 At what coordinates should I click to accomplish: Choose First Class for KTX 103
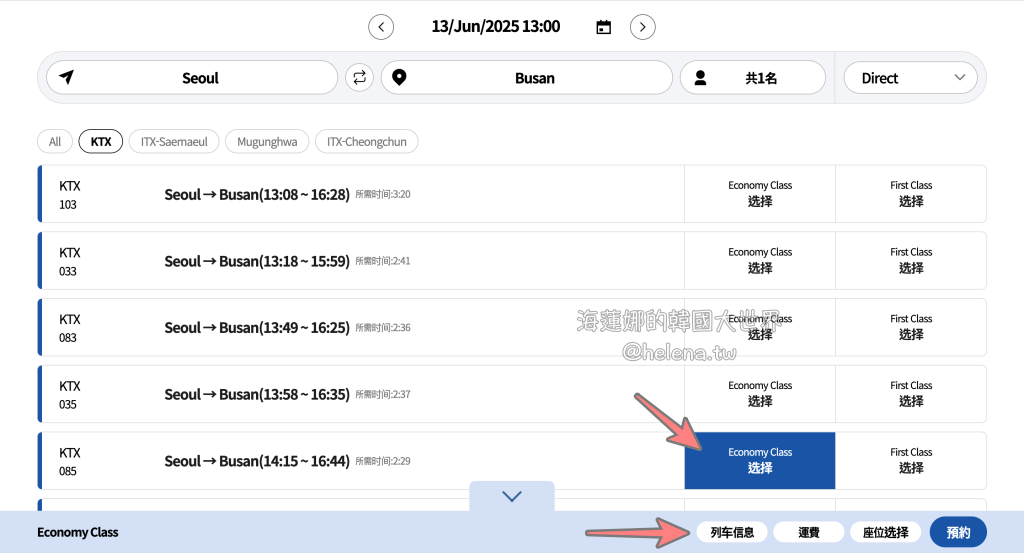pos(911,194)
